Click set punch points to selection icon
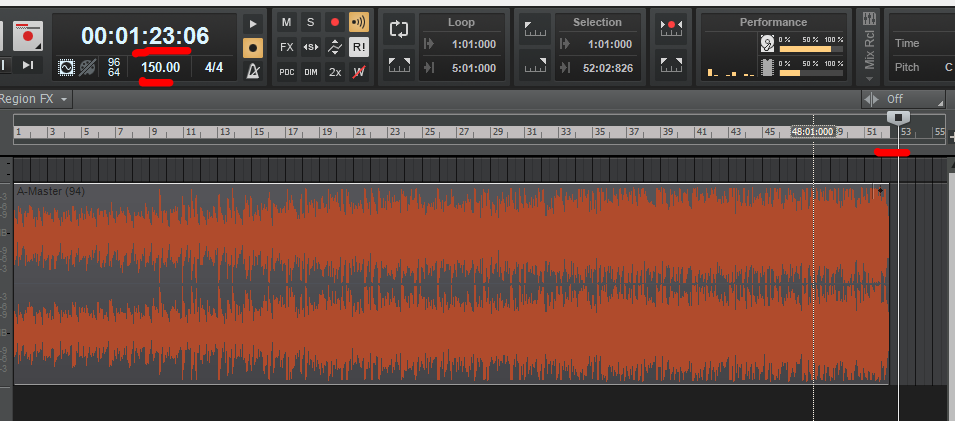 (671, 63)
